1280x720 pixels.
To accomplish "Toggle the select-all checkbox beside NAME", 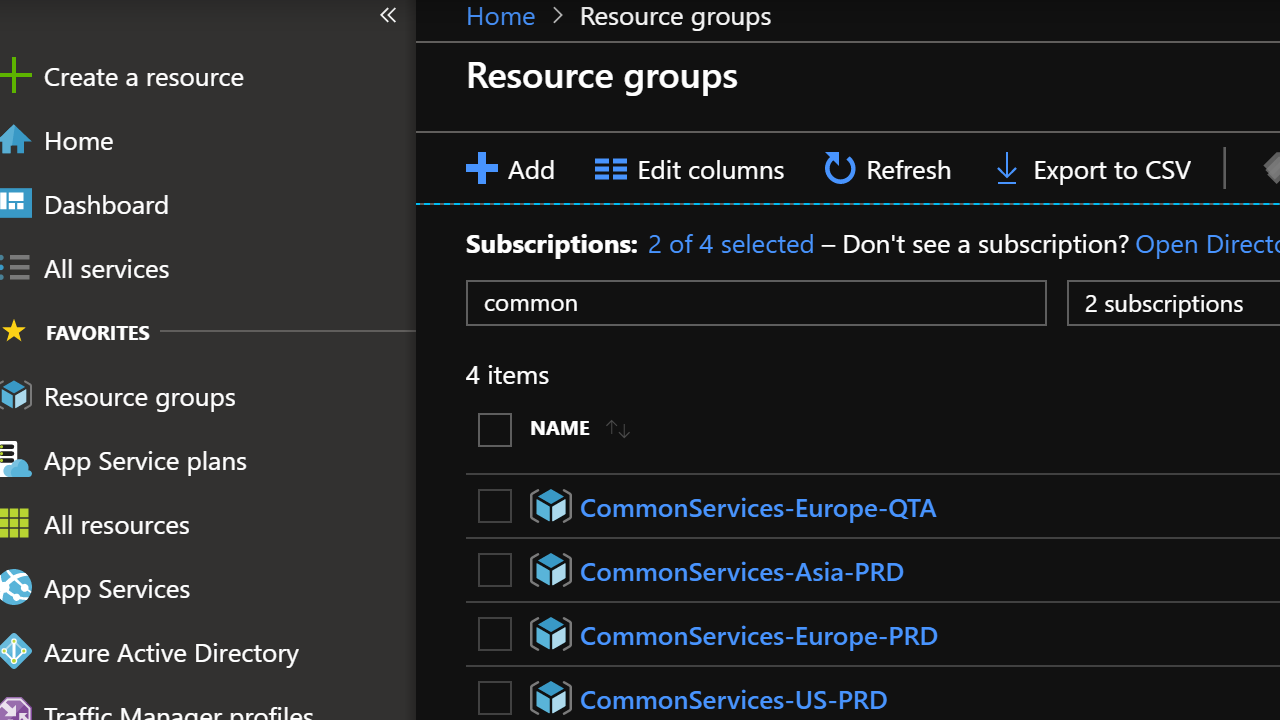I will pyautogui.click(x=495, y=430).
